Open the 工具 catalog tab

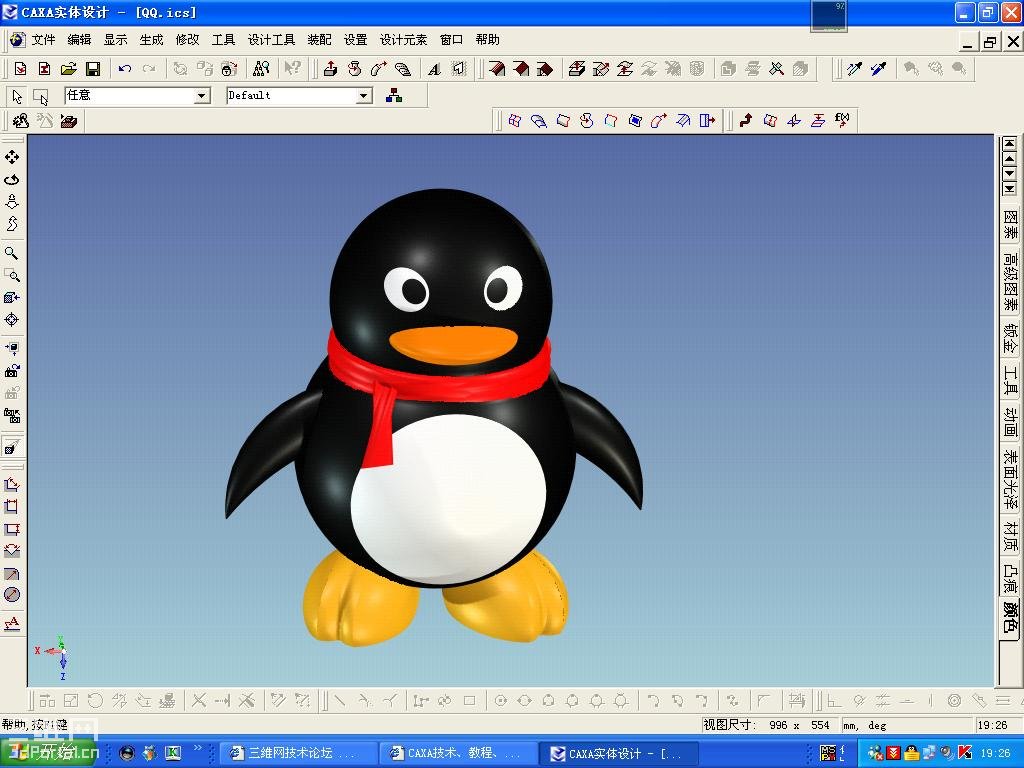[1010, 381]
